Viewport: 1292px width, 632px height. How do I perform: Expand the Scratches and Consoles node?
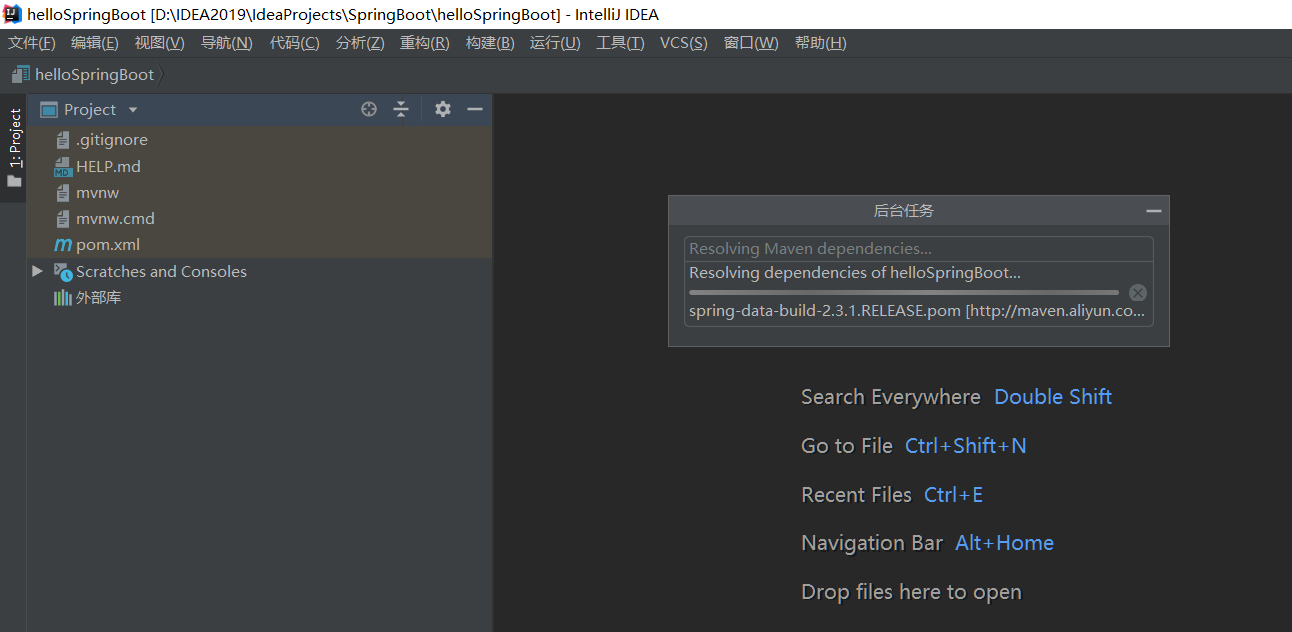37,271
